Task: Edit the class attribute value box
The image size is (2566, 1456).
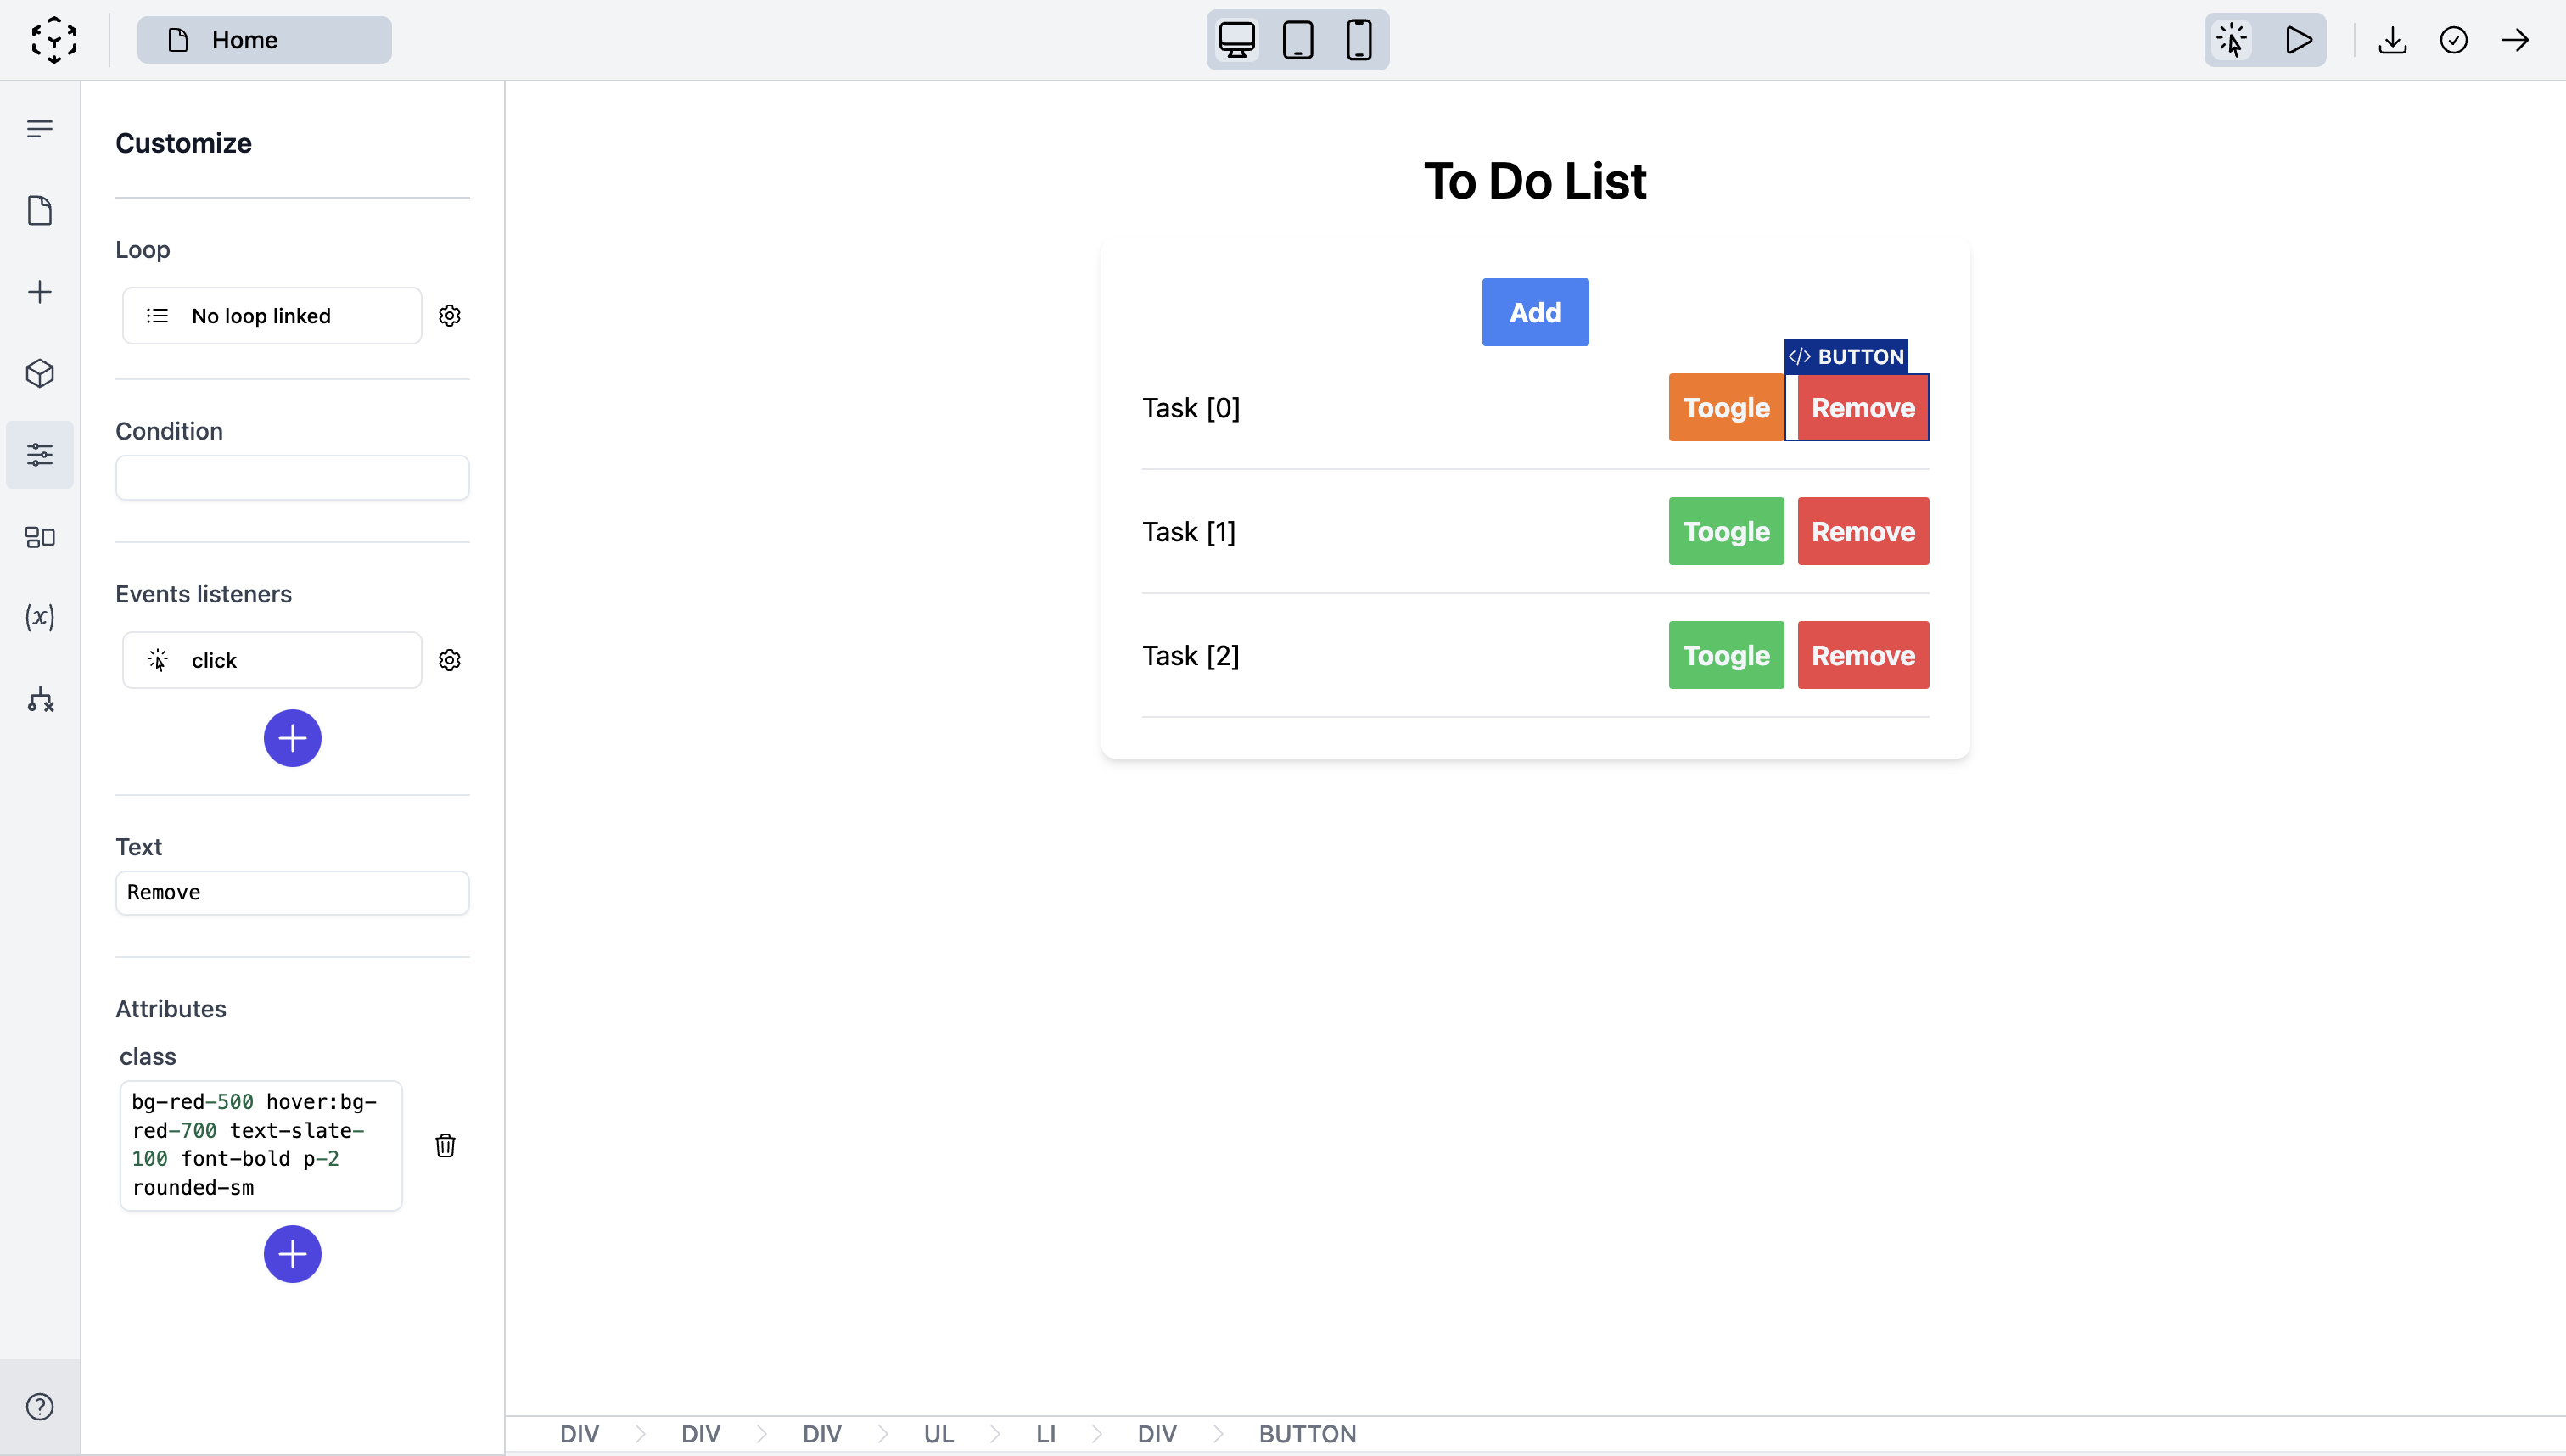Action: [261, 1145]
